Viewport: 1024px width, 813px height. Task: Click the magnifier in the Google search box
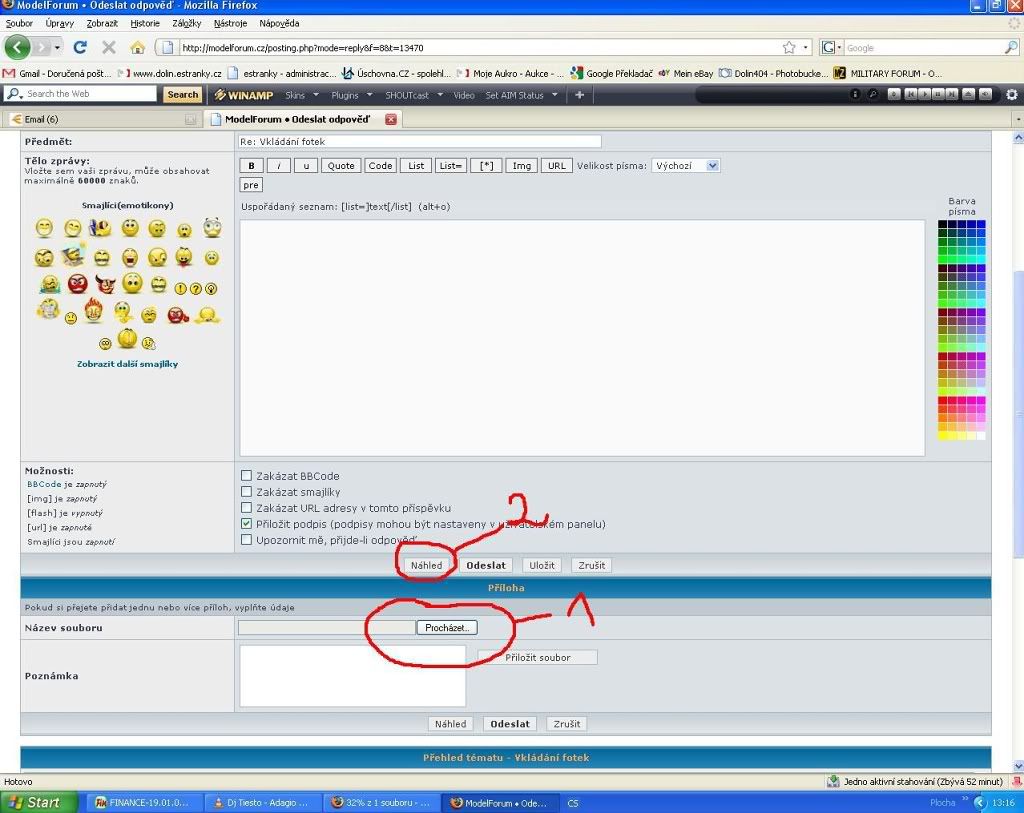(1010, 48)
